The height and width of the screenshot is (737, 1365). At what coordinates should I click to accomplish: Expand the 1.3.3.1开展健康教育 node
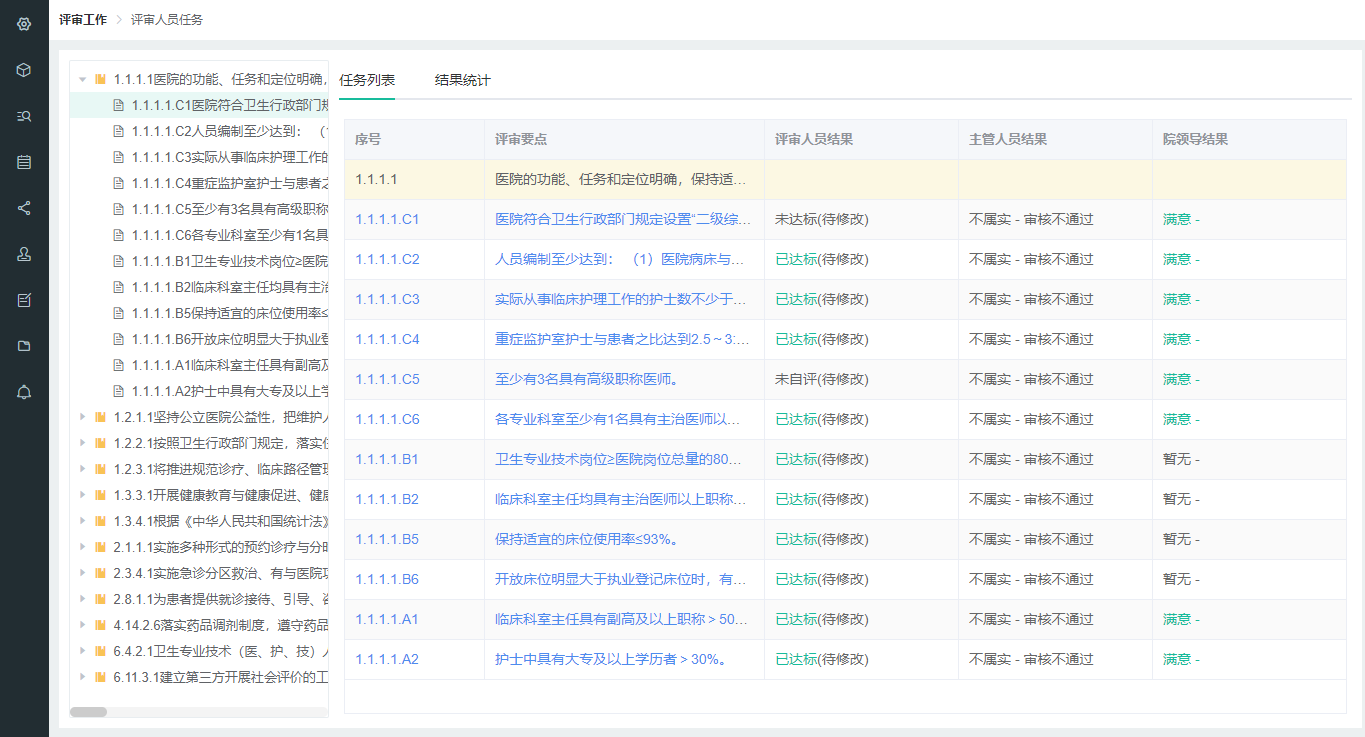click(x=82, y=495)
